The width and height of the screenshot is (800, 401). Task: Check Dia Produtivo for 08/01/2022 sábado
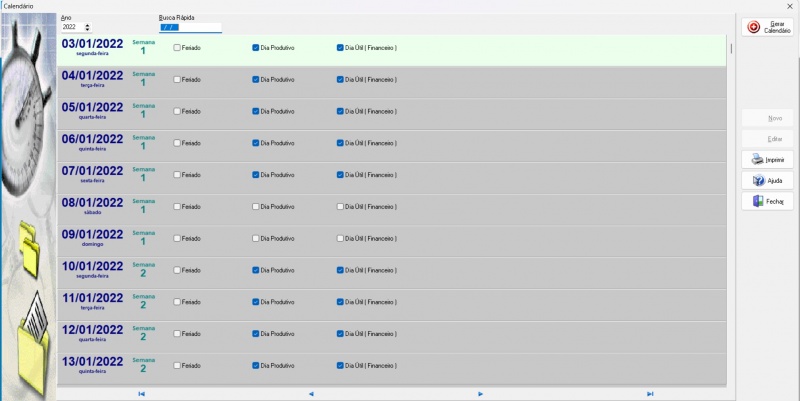256,207
